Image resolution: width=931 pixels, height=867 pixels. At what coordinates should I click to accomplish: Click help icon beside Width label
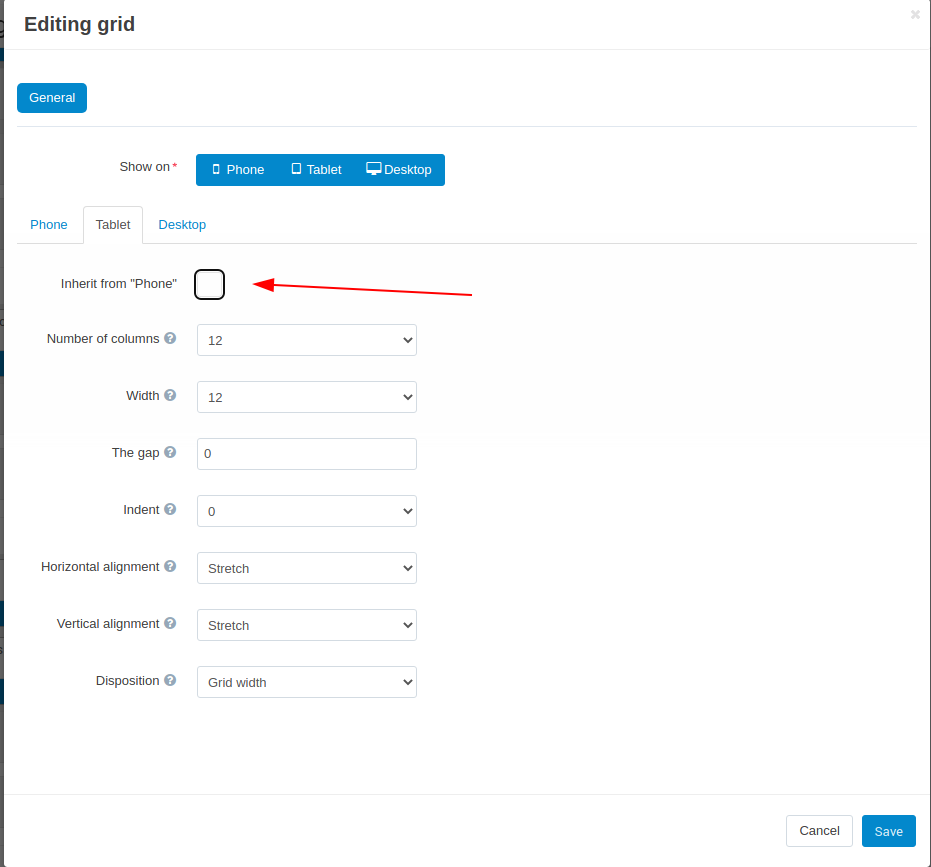[170, 395]
